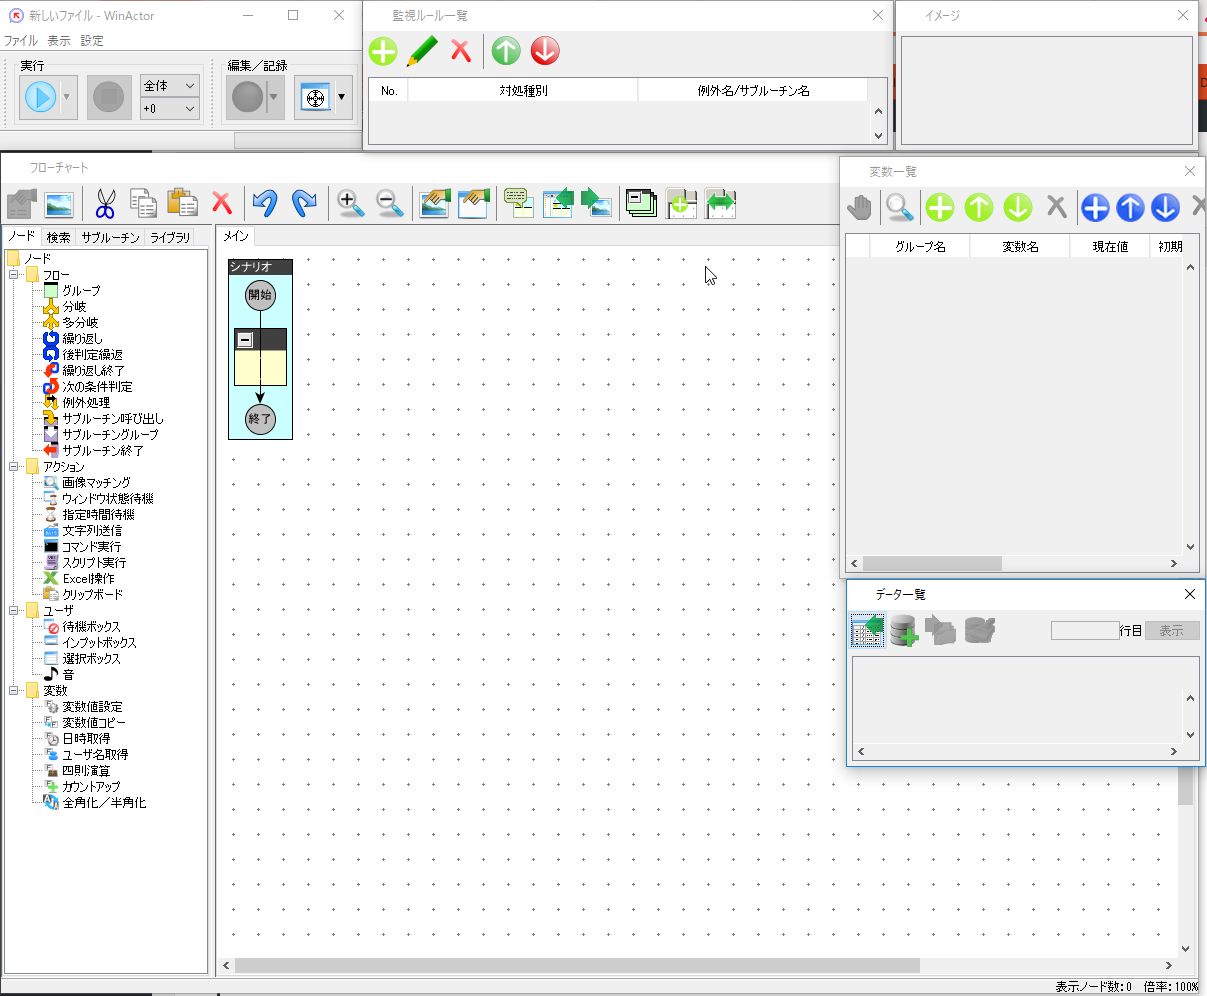Click the 終了 end node in scenario
Screen dimensions: 1207x996
click(260, 419)
